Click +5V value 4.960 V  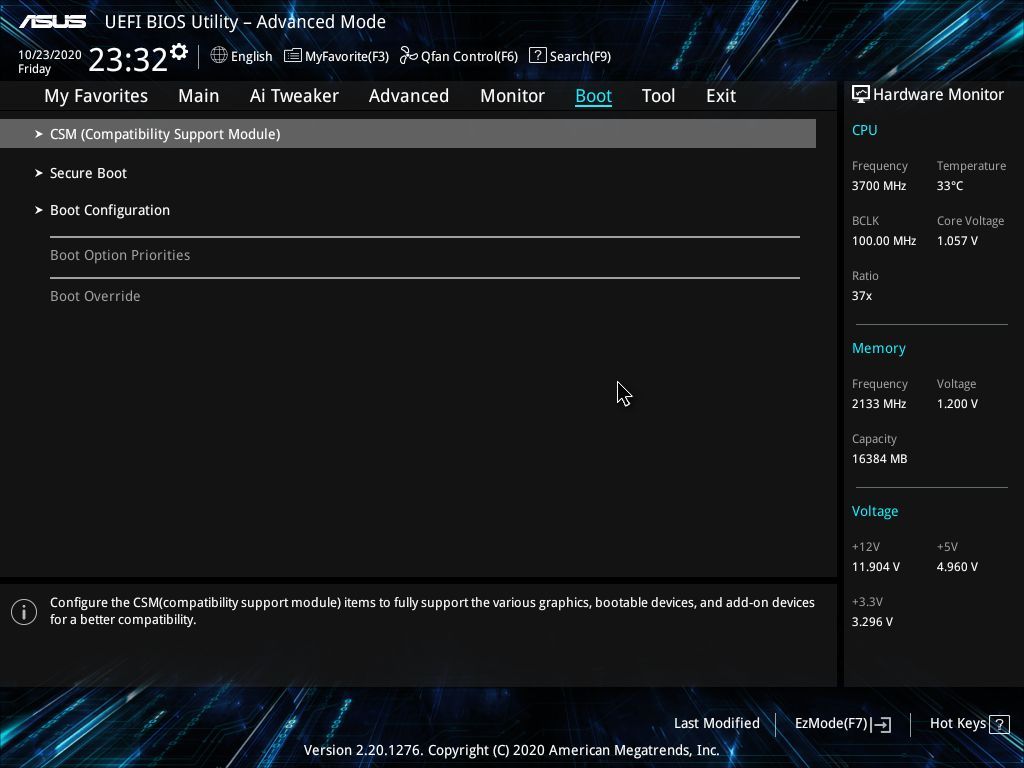(957, 567)
